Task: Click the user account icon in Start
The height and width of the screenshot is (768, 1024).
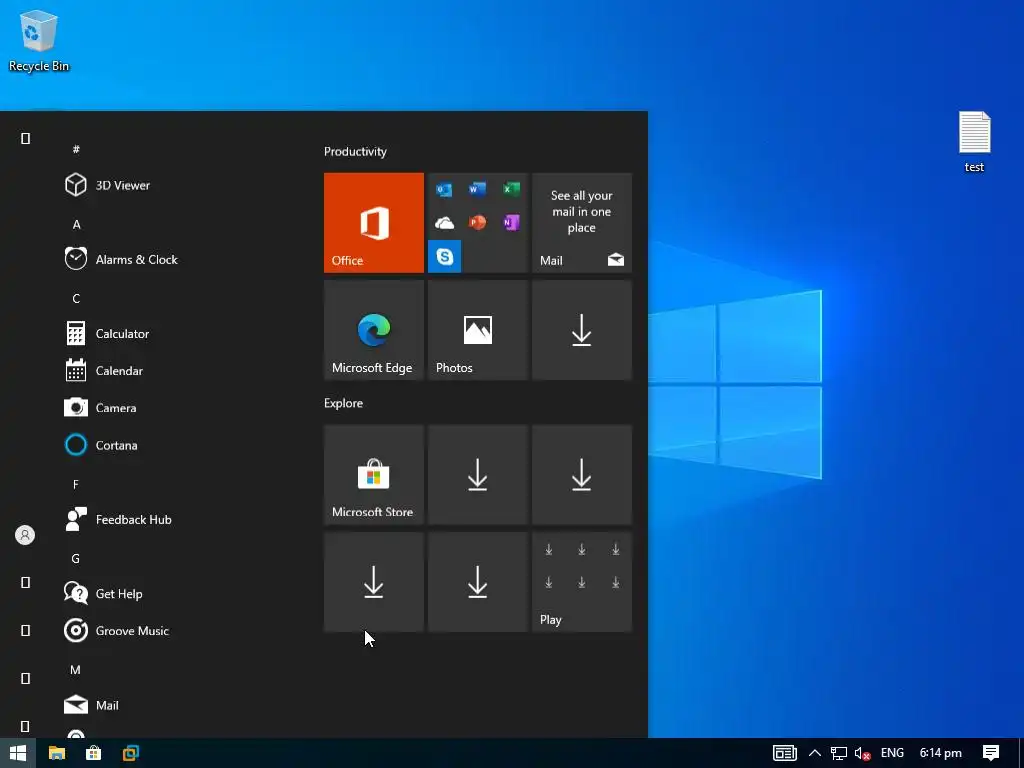Action: click(25, 536)
